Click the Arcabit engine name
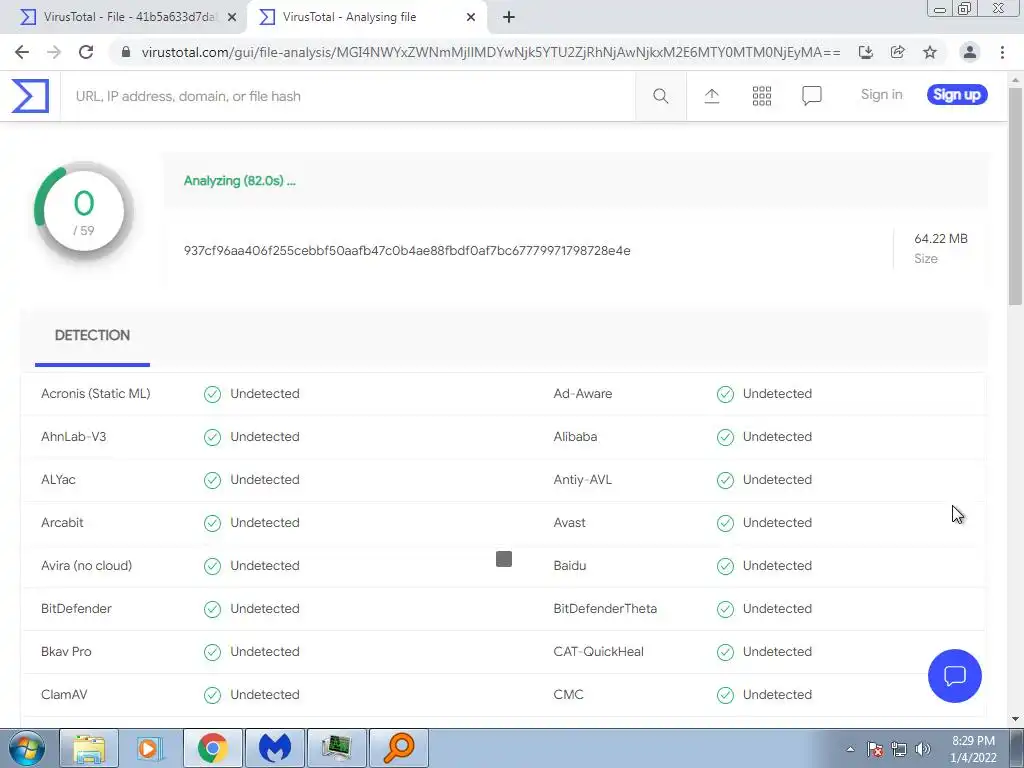This screenshot has height=768, width=1024. 62,523
